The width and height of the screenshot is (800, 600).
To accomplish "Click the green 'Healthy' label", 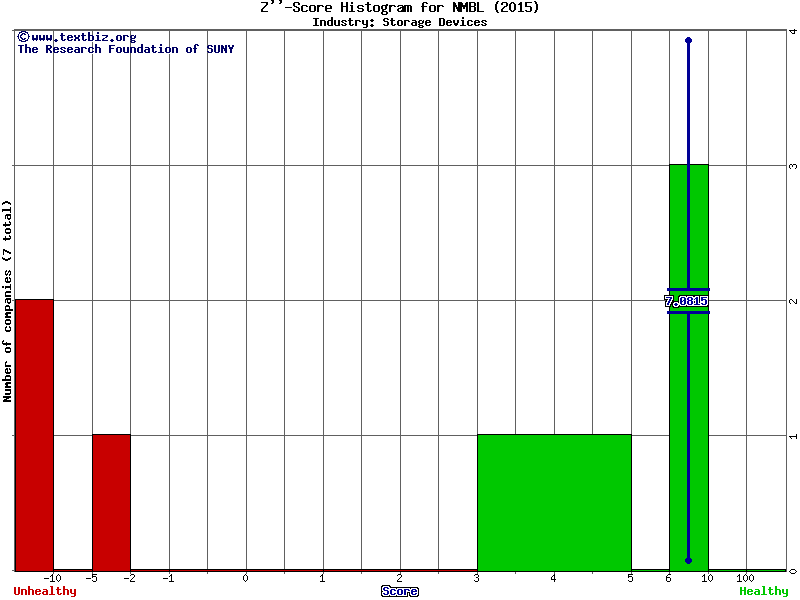I will [x=764, y=591].
